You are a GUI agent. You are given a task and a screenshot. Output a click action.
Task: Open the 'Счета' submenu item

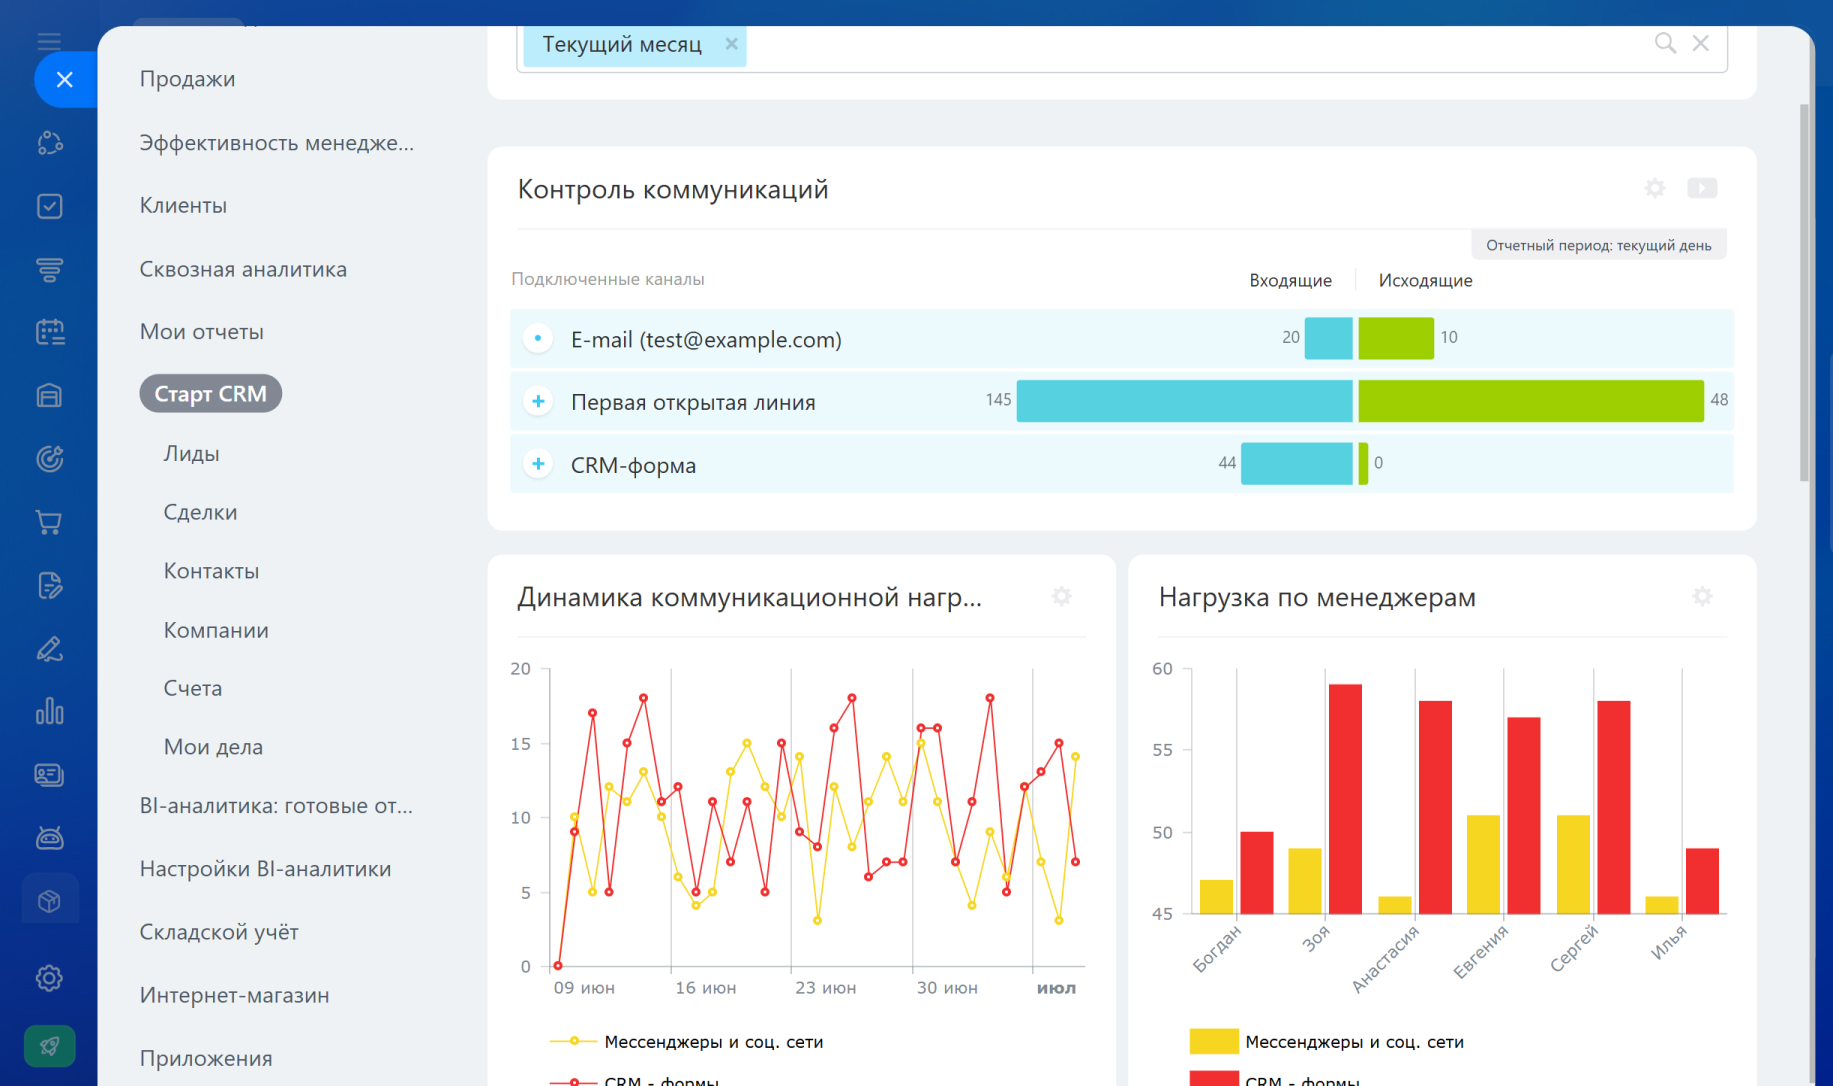193,688
